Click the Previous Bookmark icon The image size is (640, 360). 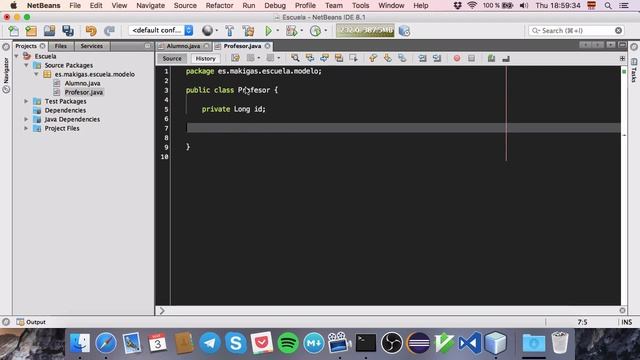coord(373,58)
